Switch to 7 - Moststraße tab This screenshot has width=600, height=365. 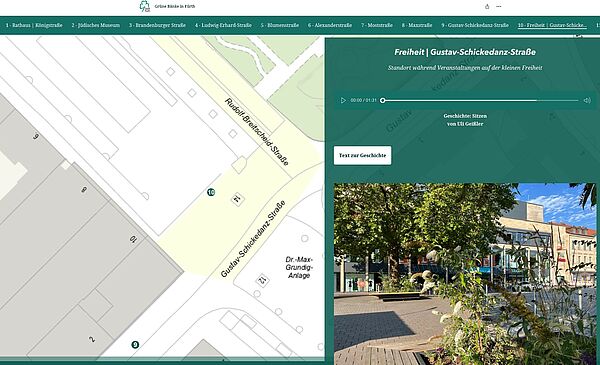tap(377, 25)
